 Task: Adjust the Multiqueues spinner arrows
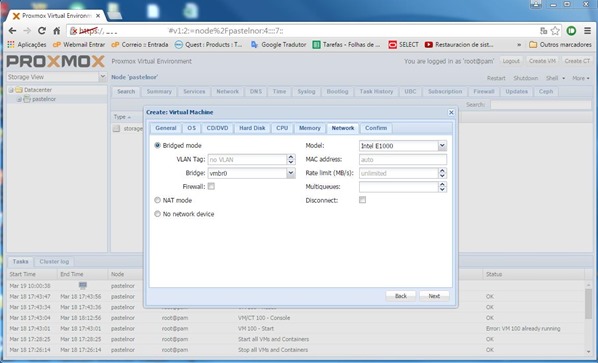tap(442, 187)
